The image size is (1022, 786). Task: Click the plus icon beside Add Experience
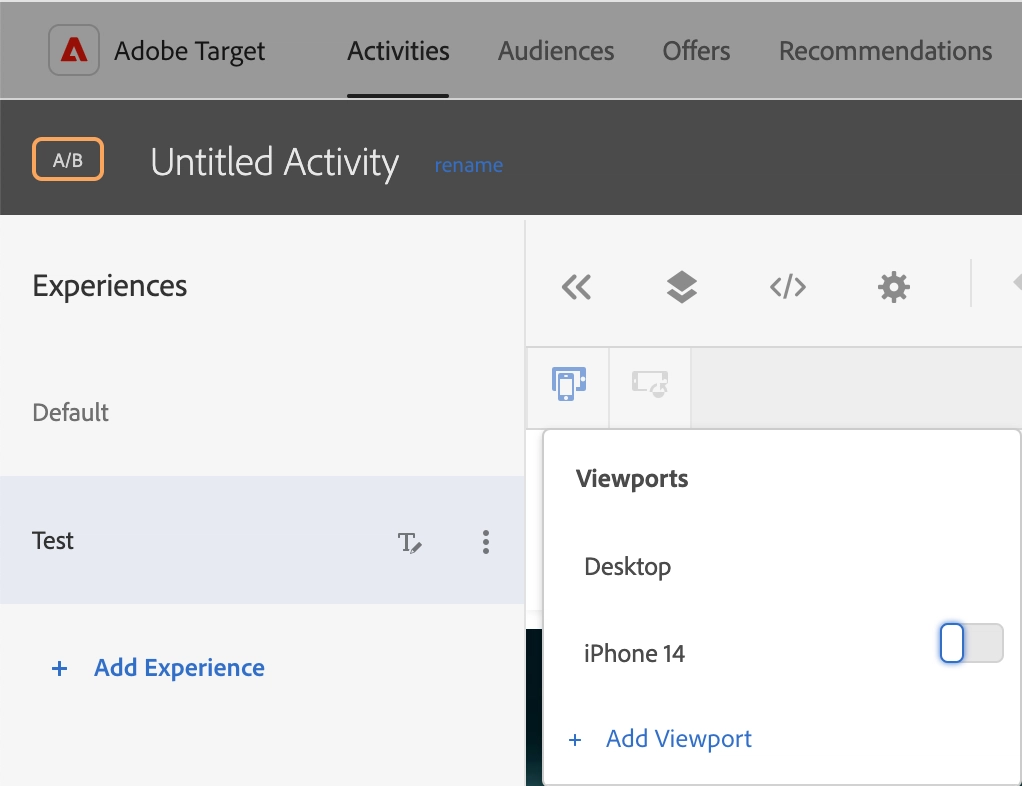click(x=59, y=668)
